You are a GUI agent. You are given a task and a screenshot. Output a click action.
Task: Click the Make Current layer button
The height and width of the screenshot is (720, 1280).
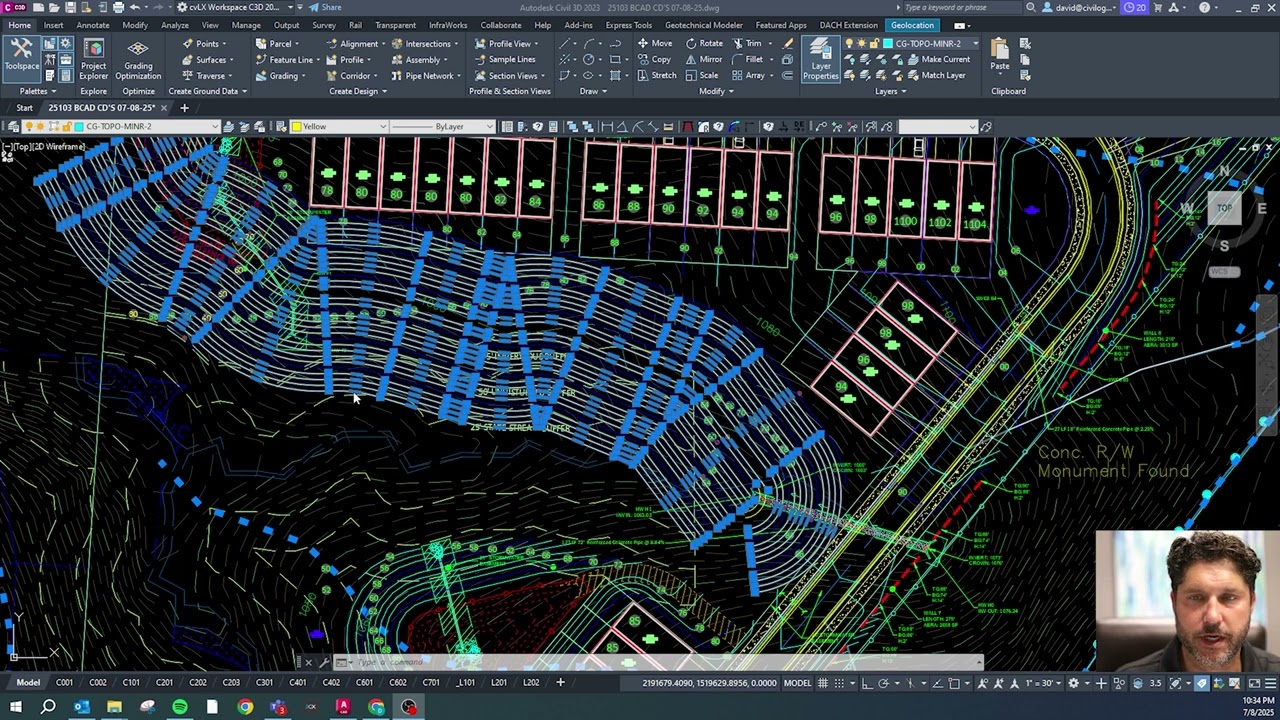(x=938, y=59)
